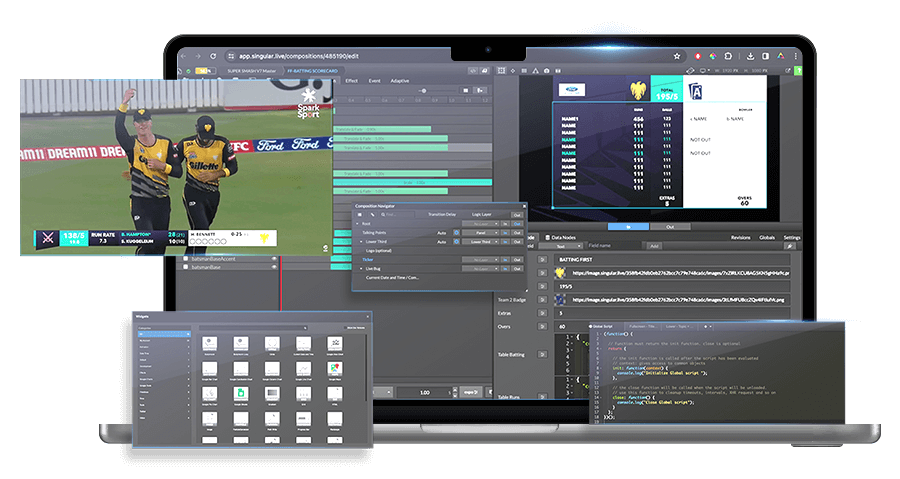Collapse the Lower Third navigator node
The width and height of the screenshot is (900, 479).
361,242
